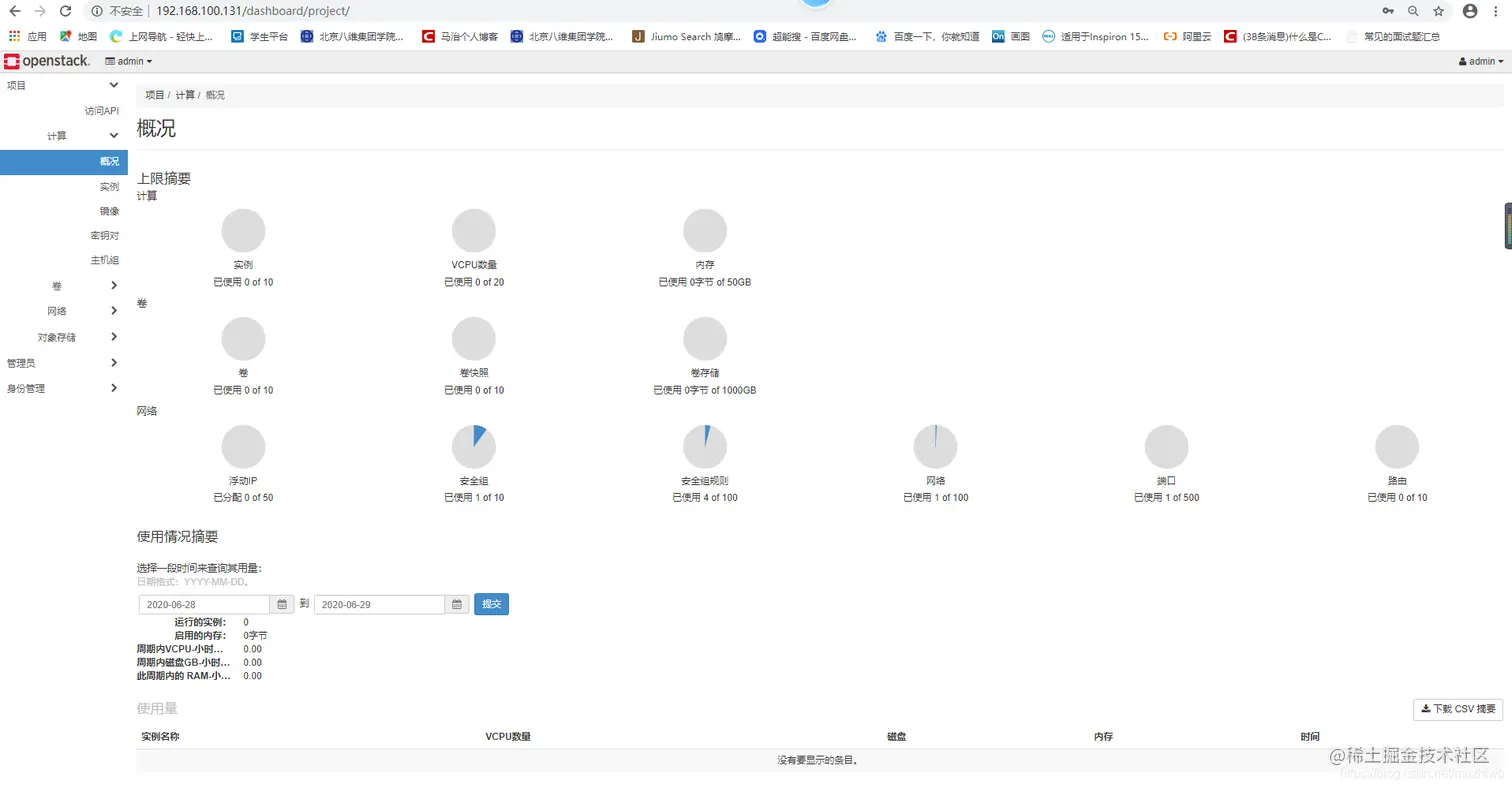
Task: Click the 安全组规则 usage pie chart
Action: point(705,446)
